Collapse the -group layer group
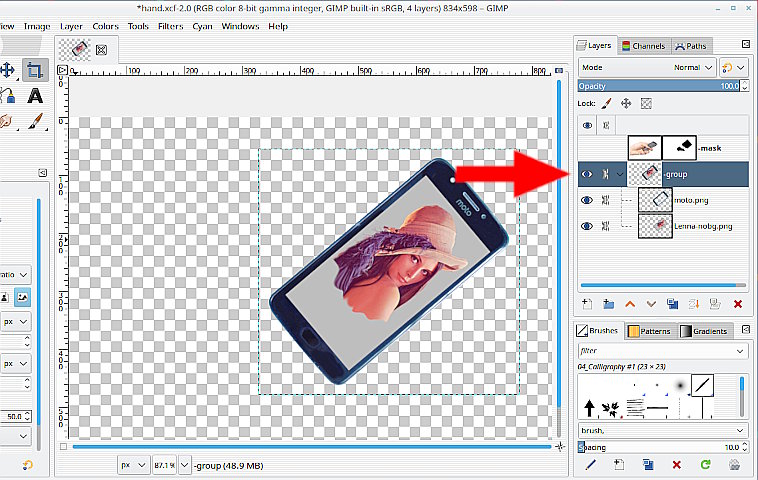The height and width of the screenshot is (480, 758). (620, 174)
